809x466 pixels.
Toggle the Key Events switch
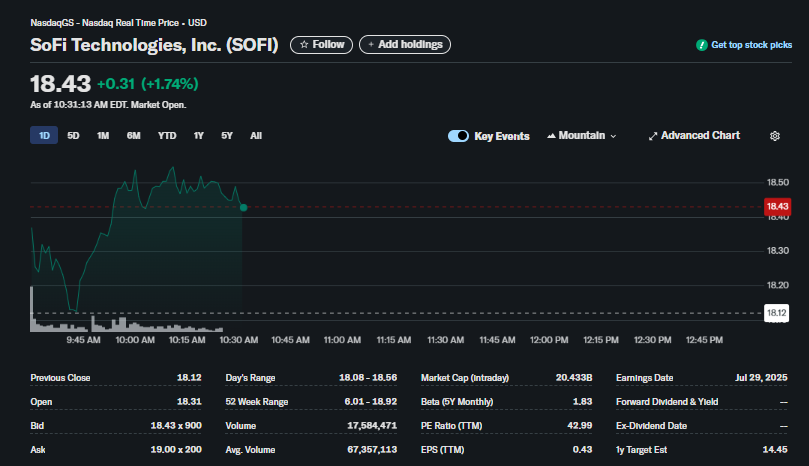pyautogui.click(x=458, y=136)
